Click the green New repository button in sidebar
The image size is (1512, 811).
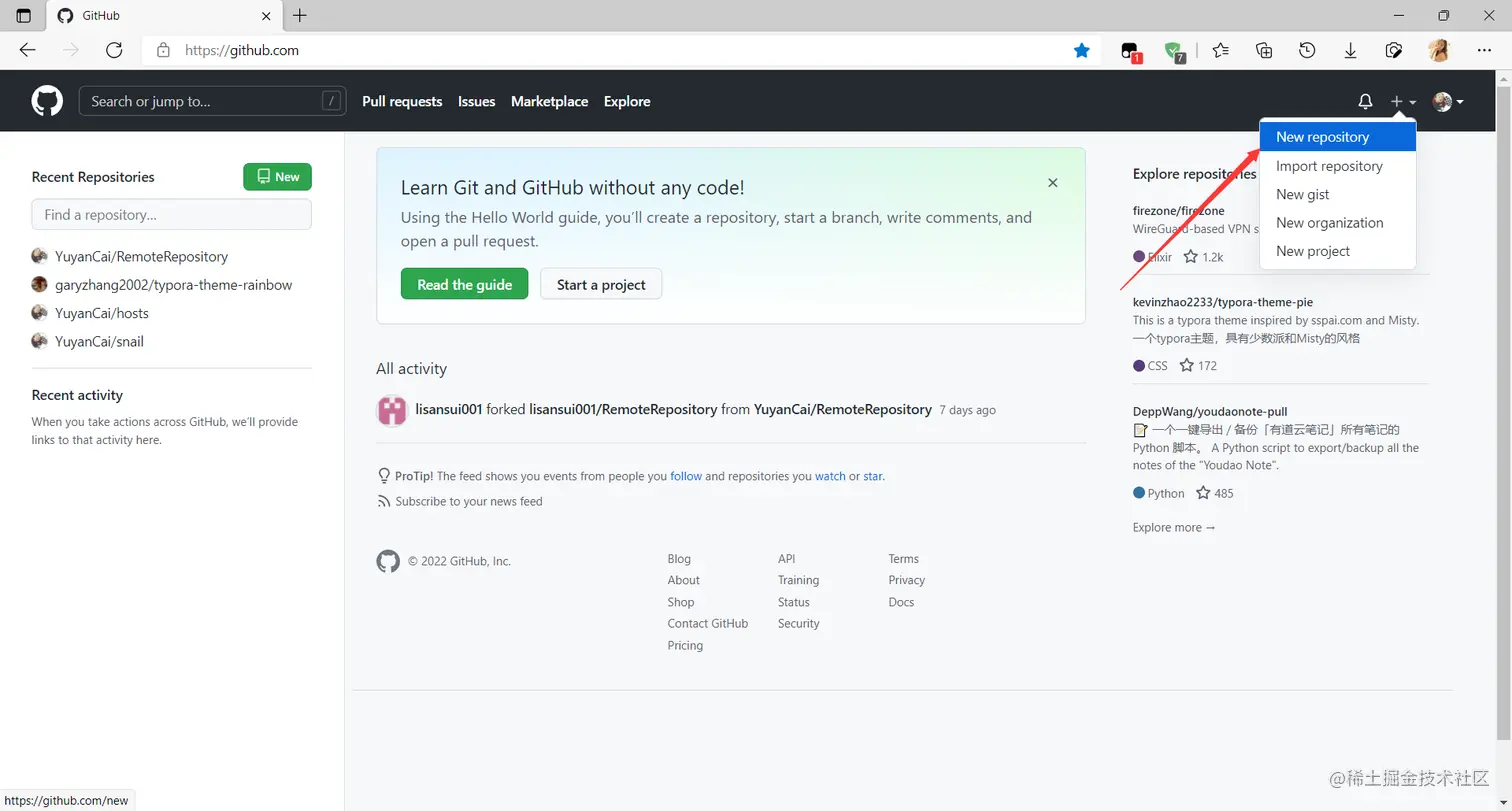coord(278,176)
